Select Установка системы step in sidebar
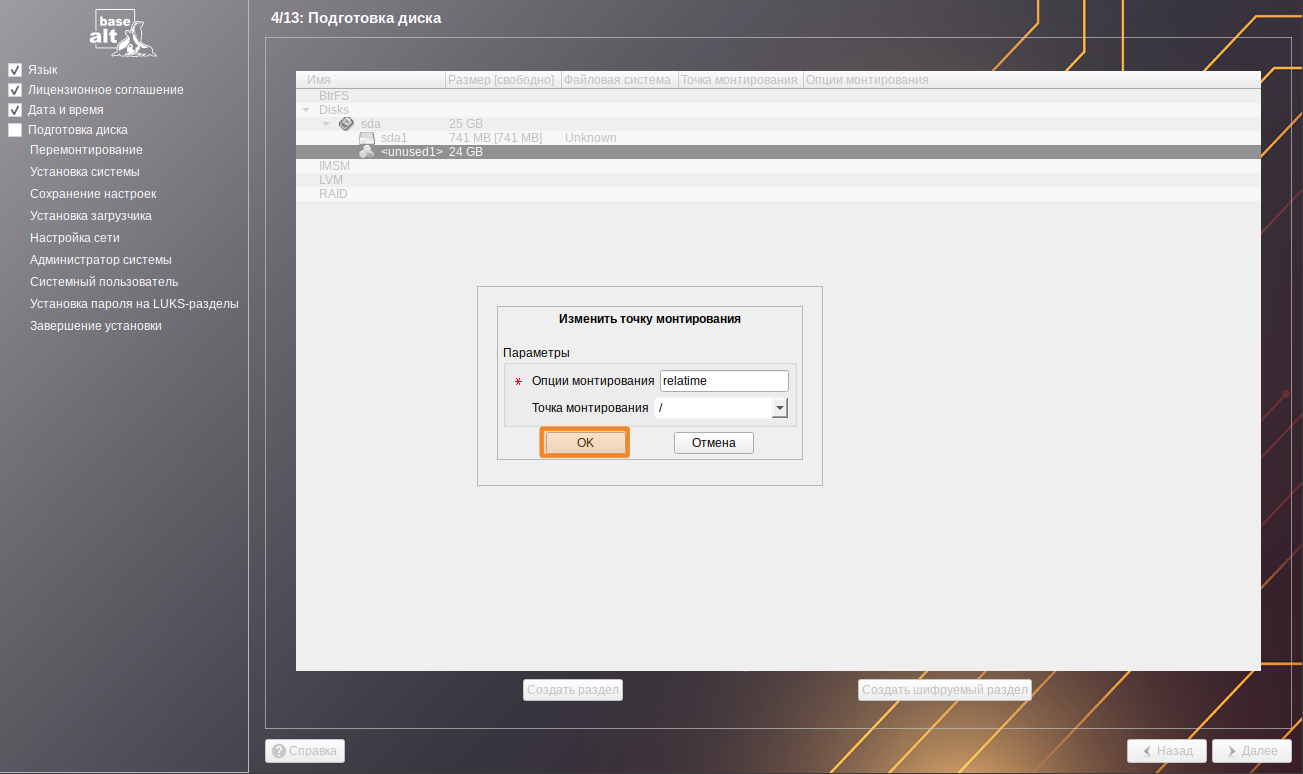Image resolution: width=1303 pixels, height=774 pixels. click(85, 172)
